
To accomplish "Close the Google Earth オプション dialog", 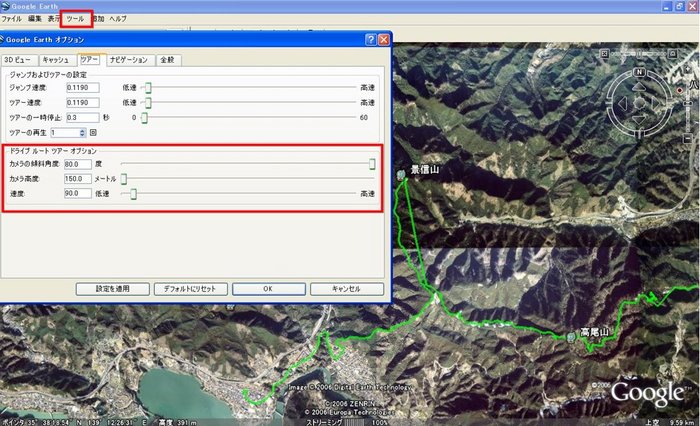I will click(383, 40).
